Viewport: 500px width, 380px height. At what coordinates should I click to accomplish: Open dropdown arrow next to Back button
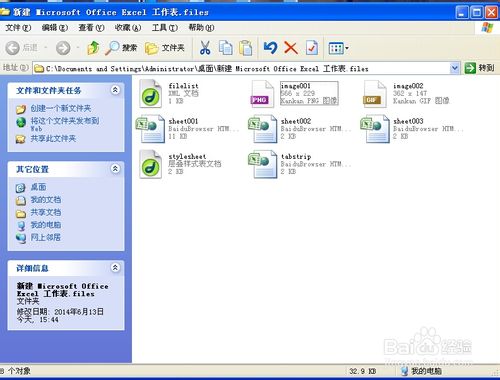click(46, 48)
